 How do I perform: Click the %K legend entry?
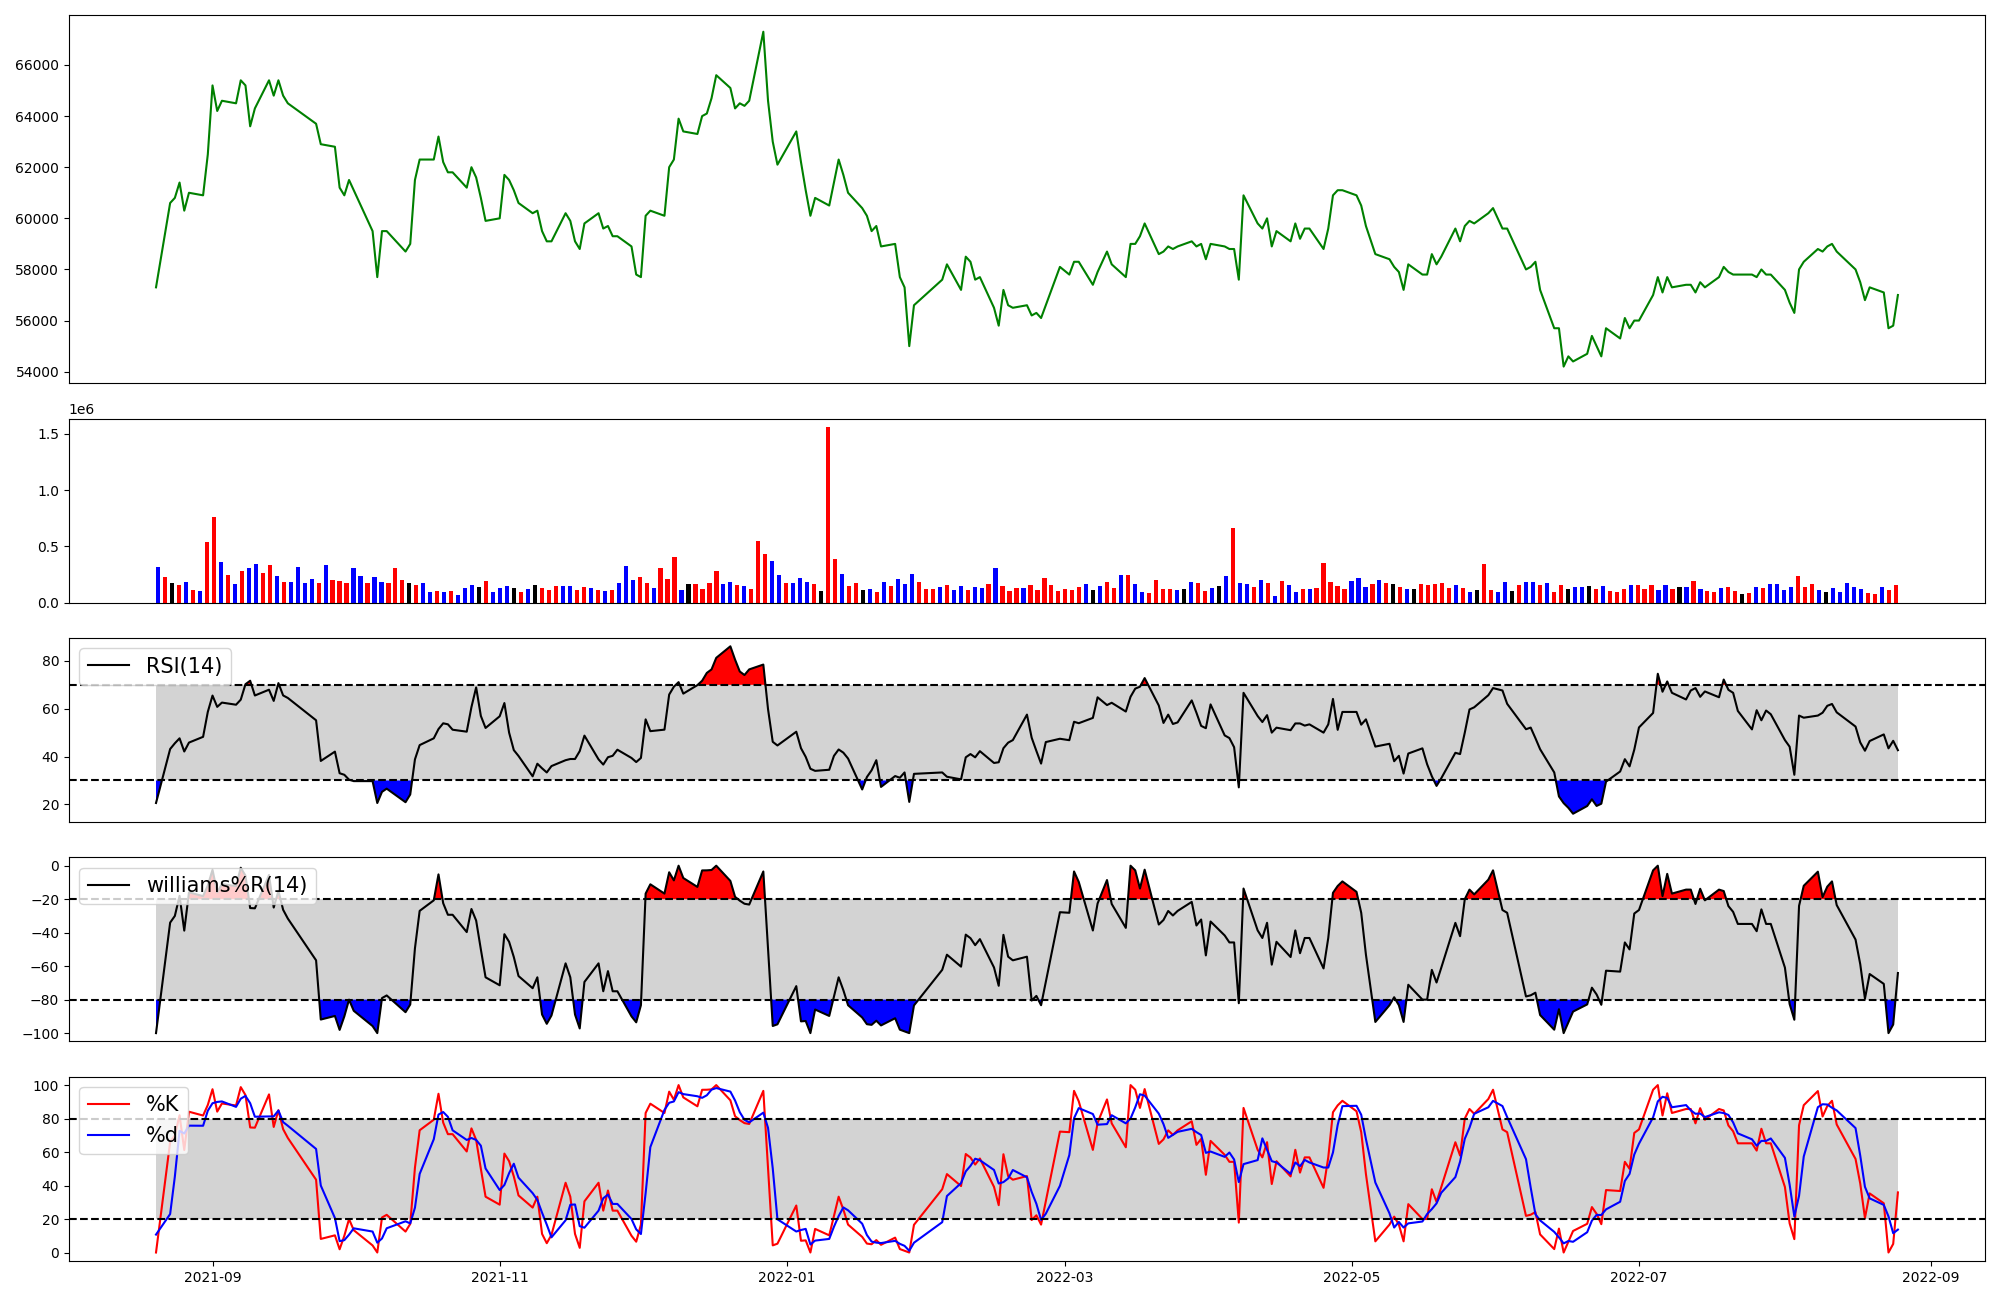[x=162, y=1104]
